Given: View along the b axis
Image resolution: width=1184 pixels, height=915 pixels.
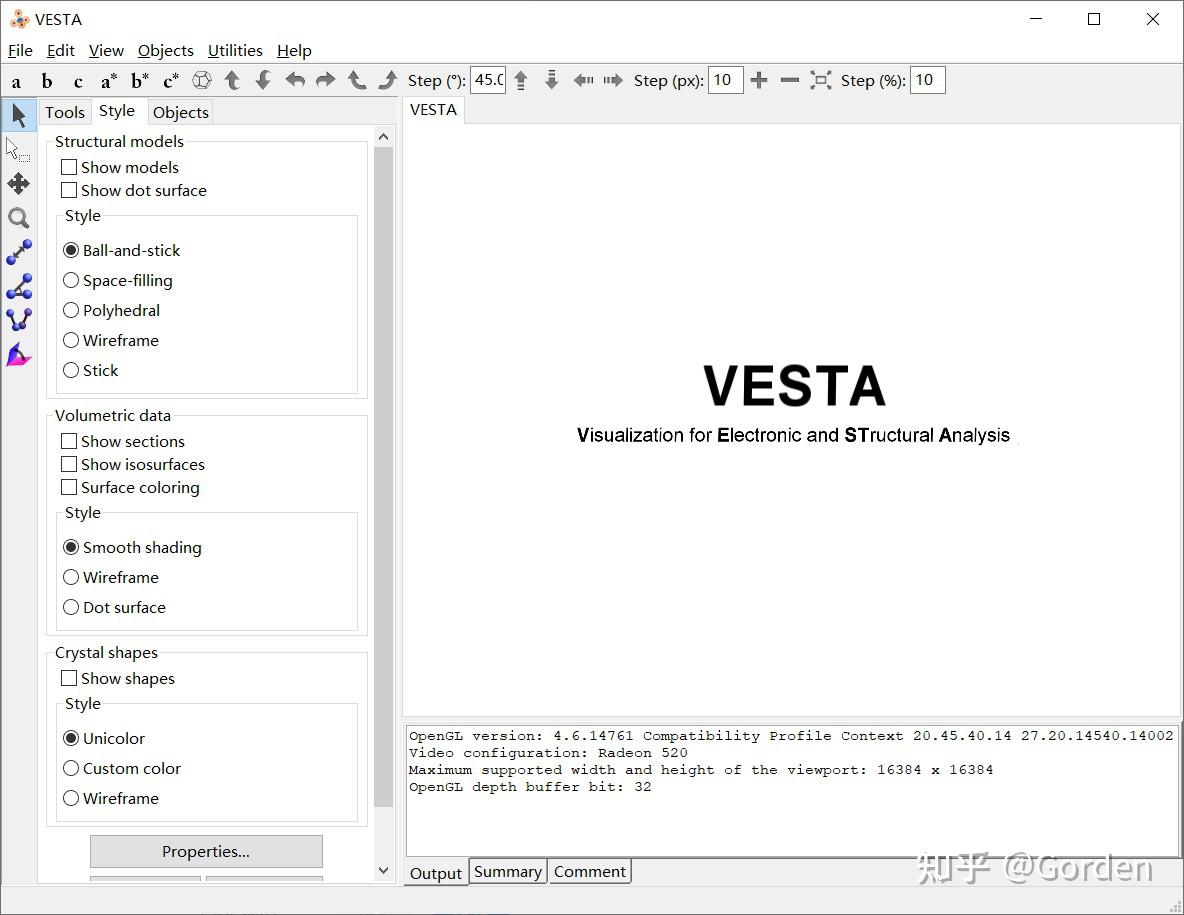Looking at the screenshot, I should point(47,81).
